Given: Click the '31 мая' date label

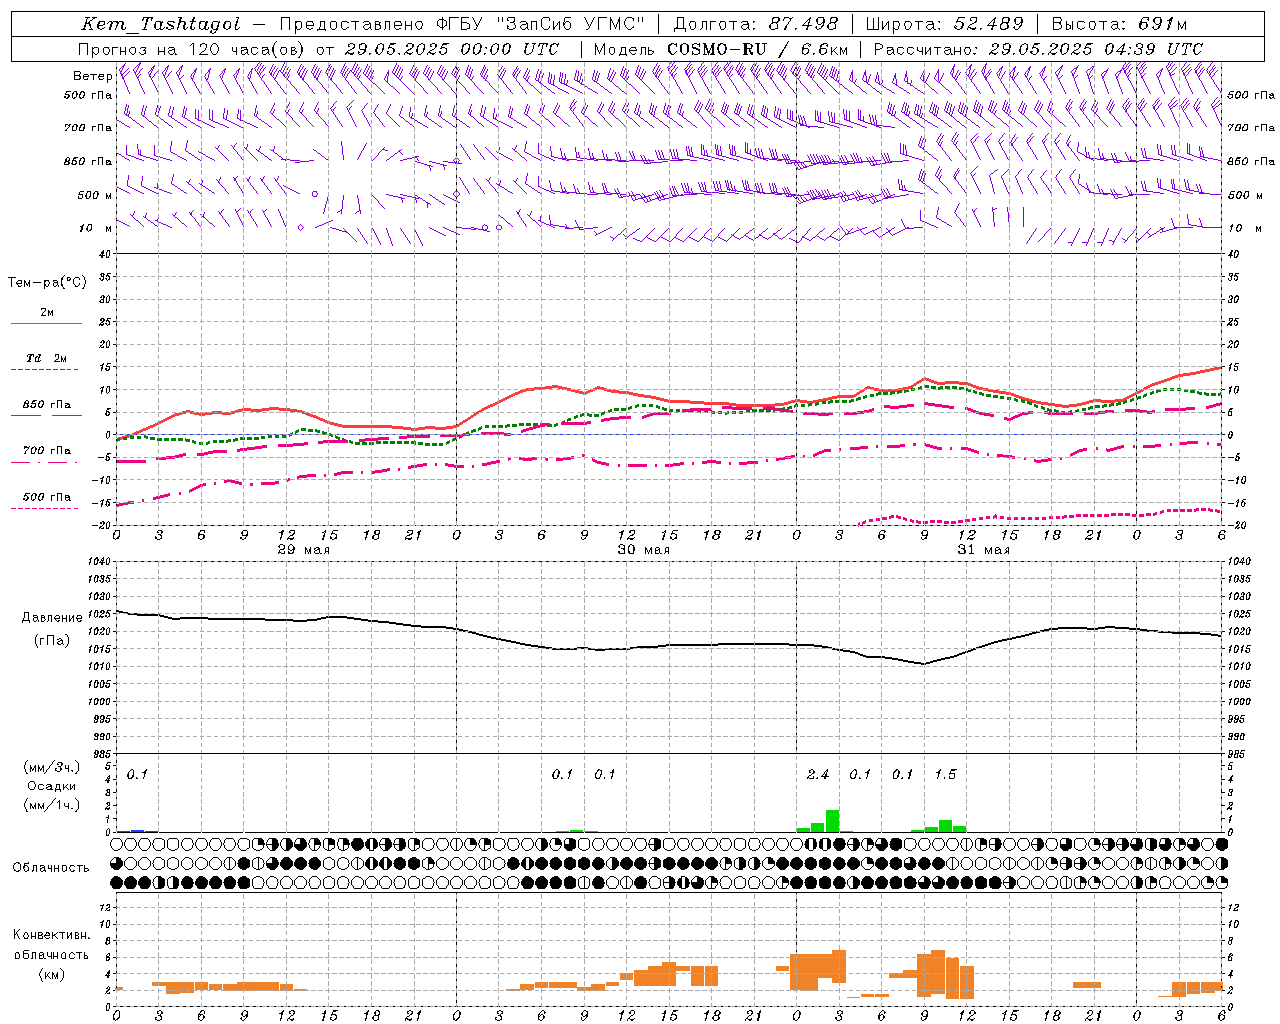Looking at the screenshot, I should 984,550.
